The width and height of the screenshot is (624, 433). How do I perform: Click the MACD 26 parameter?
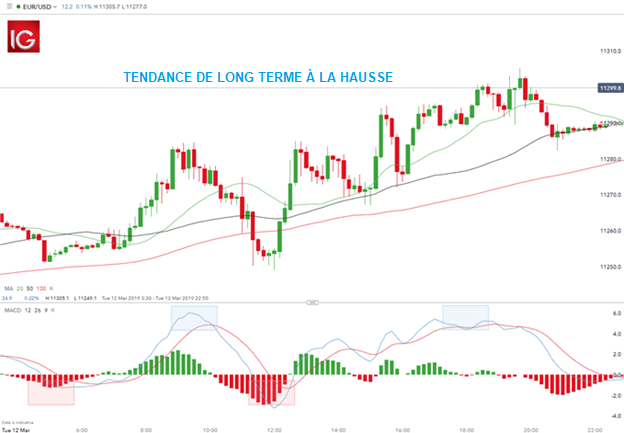37,310
